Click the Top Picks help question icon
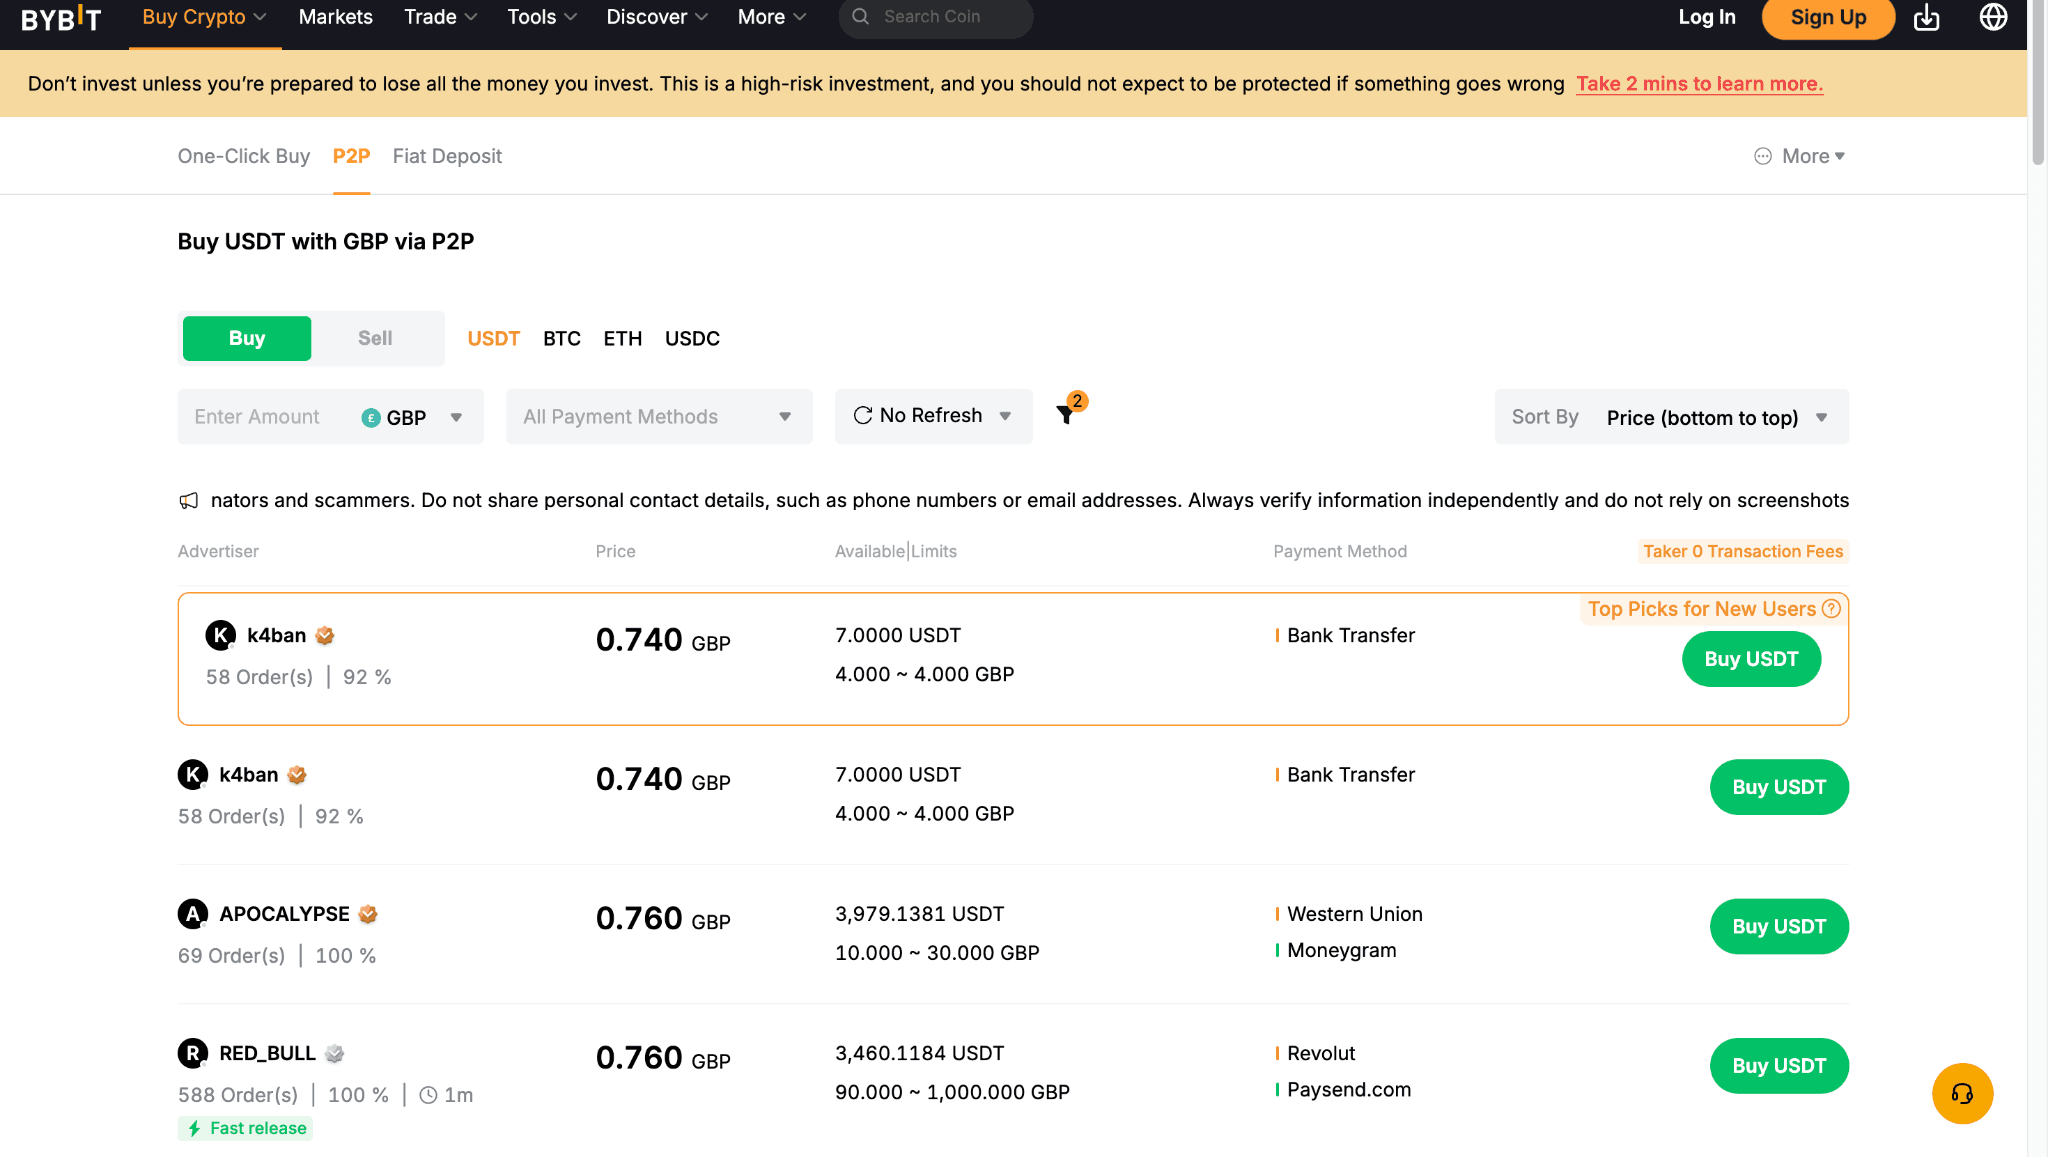This screenshot has width=2048, height=1158. click(x=1831, y=608)
